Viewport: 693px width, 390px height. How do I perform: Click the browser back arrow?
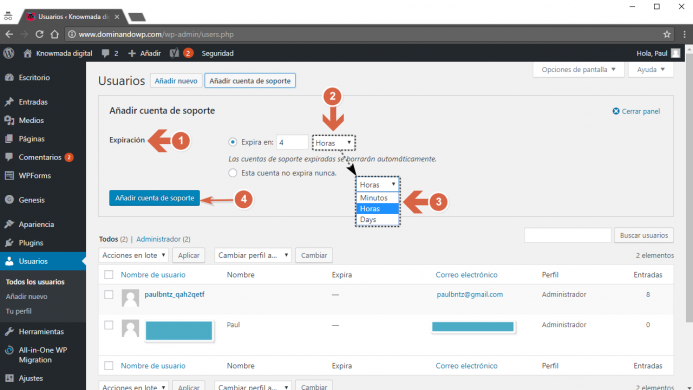(x=9, y=34)
